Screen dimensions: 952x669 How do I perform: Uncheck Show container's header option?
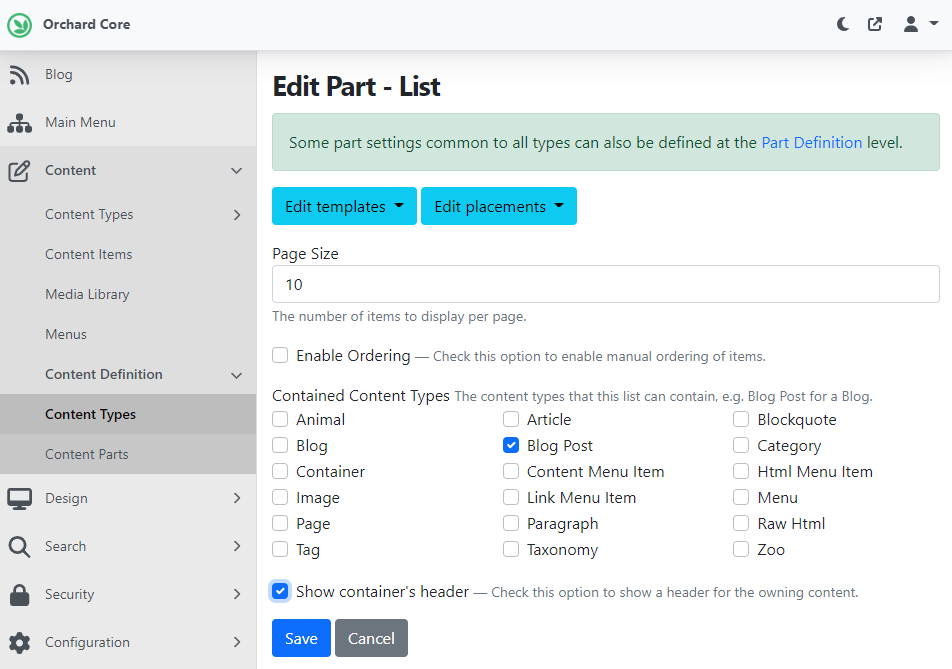coord(280,591)
